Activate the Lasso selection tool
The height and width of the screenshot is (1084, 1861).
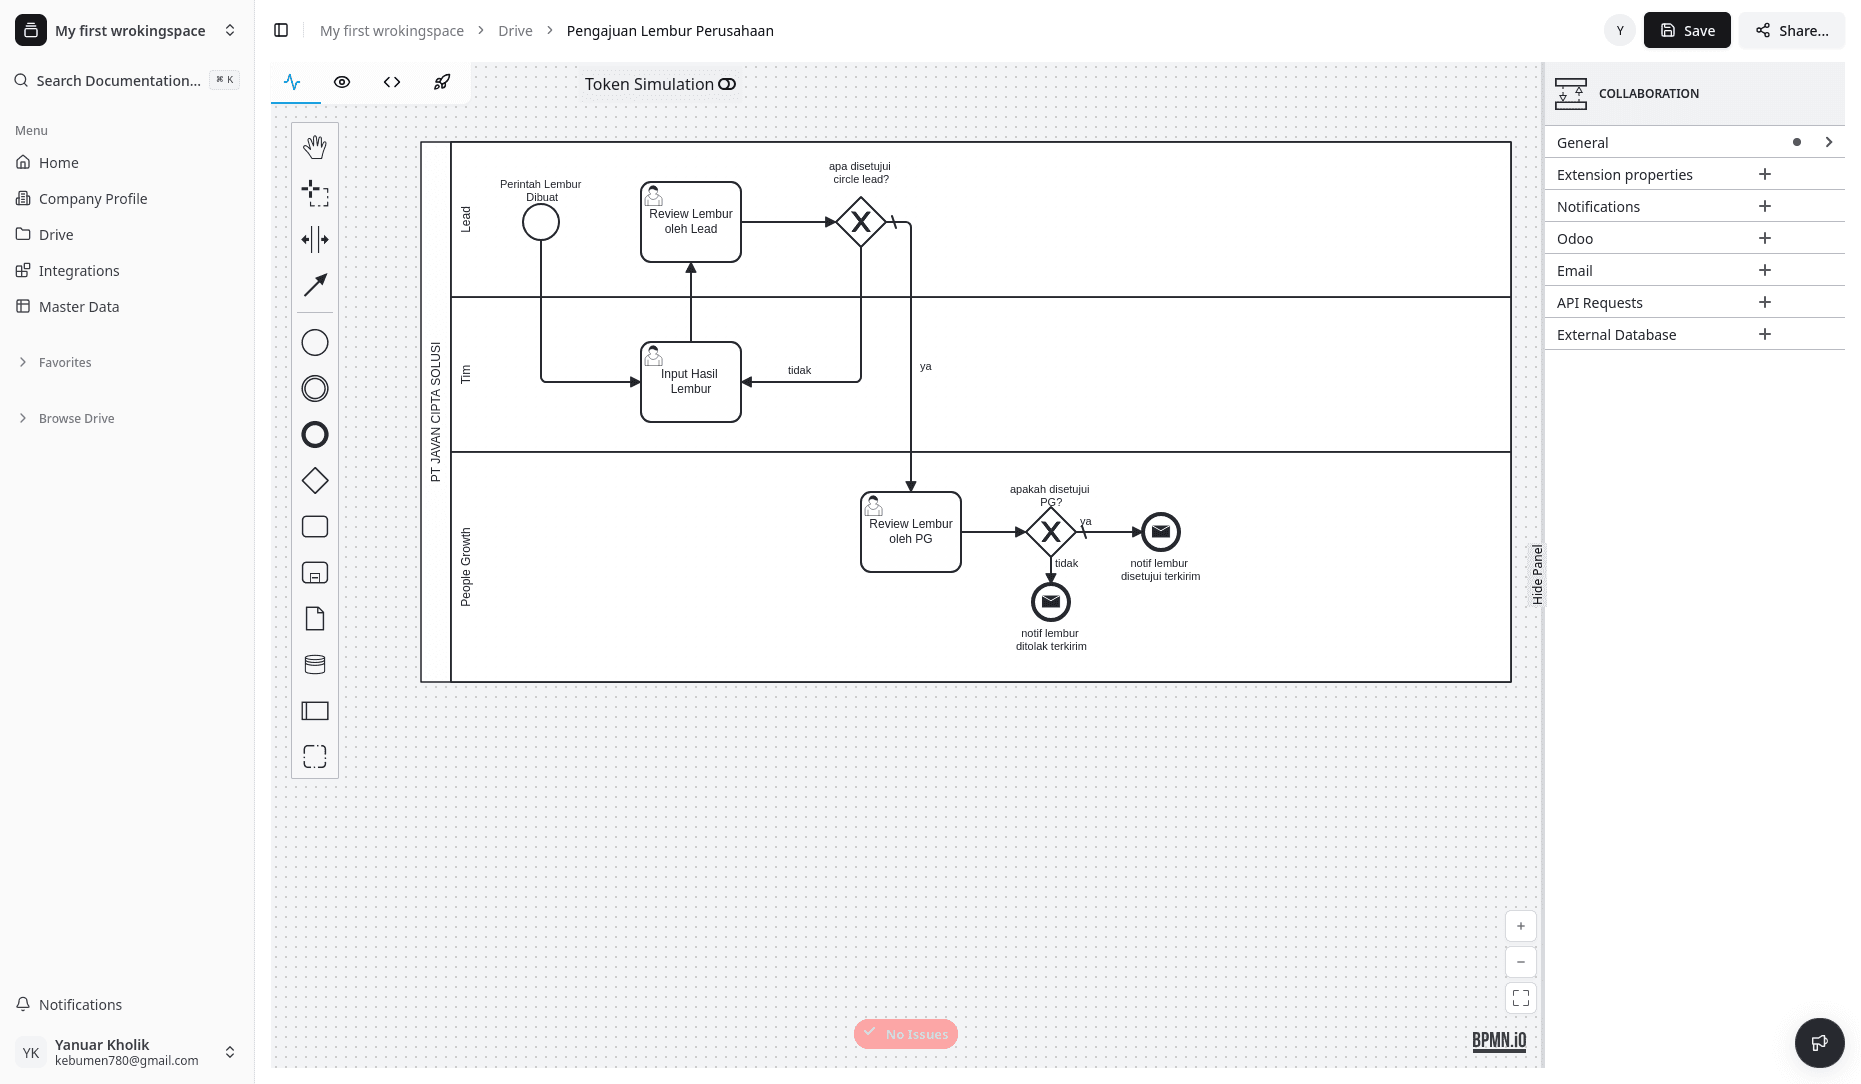tap(315, 193)
